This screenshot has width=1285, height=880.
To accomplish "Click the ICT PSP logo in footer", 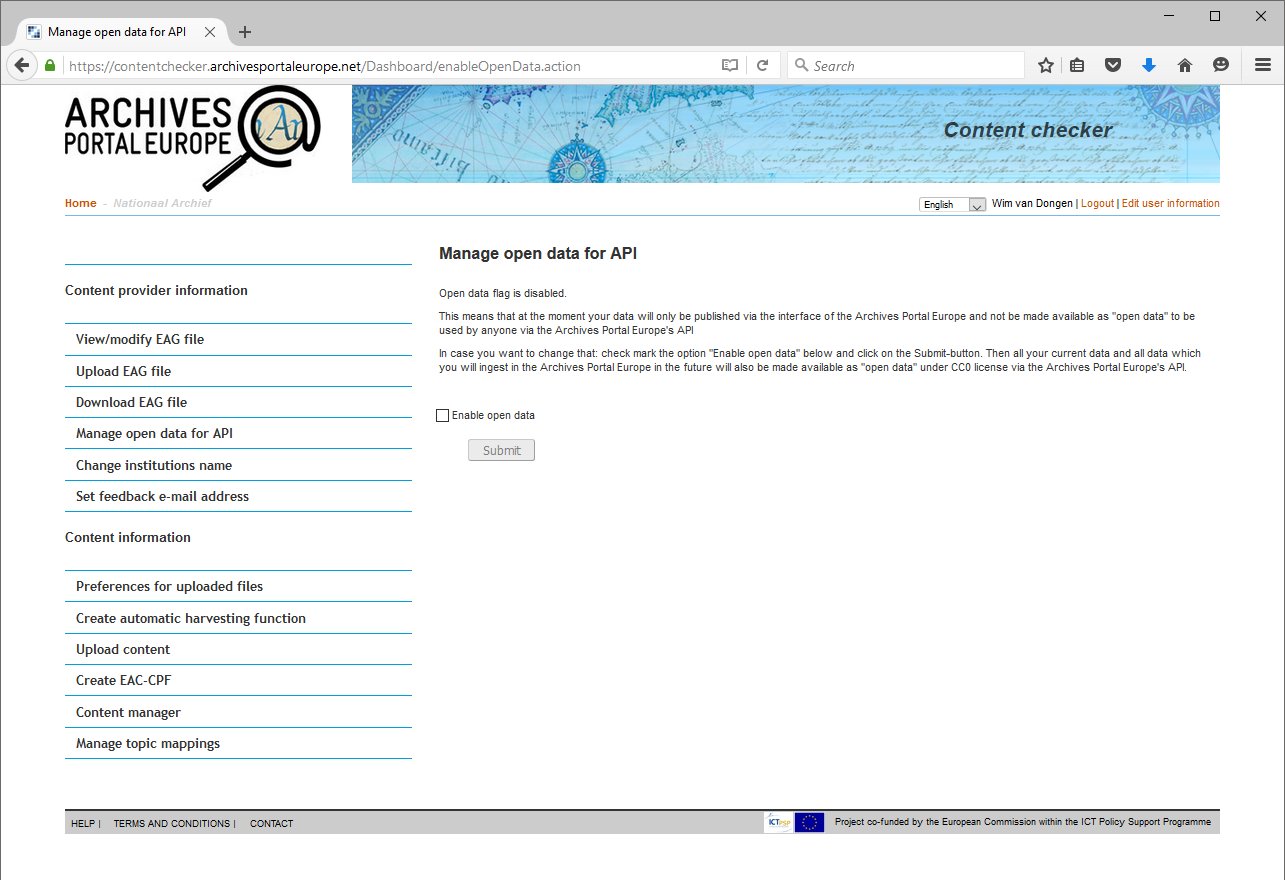I will 778,822.
